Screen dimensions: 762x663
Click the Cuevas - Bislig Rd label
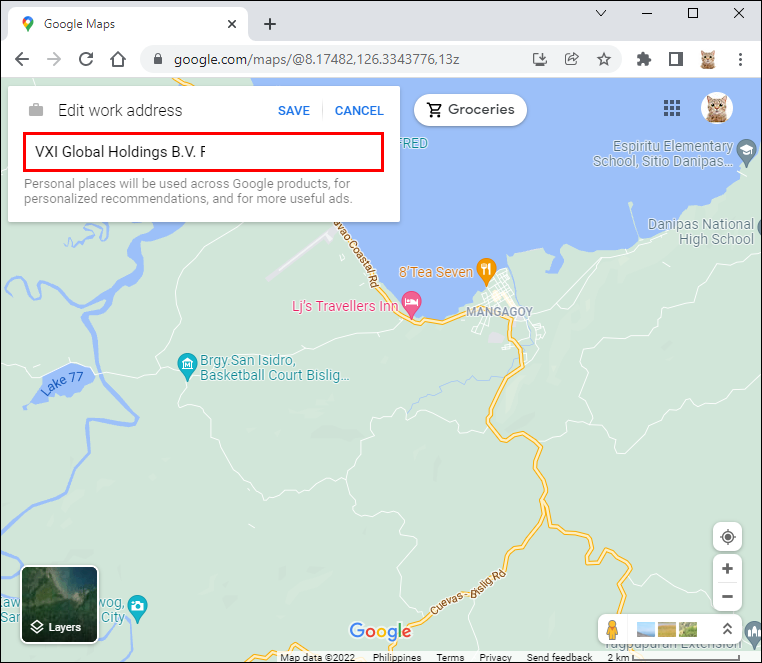click(468, 592)
